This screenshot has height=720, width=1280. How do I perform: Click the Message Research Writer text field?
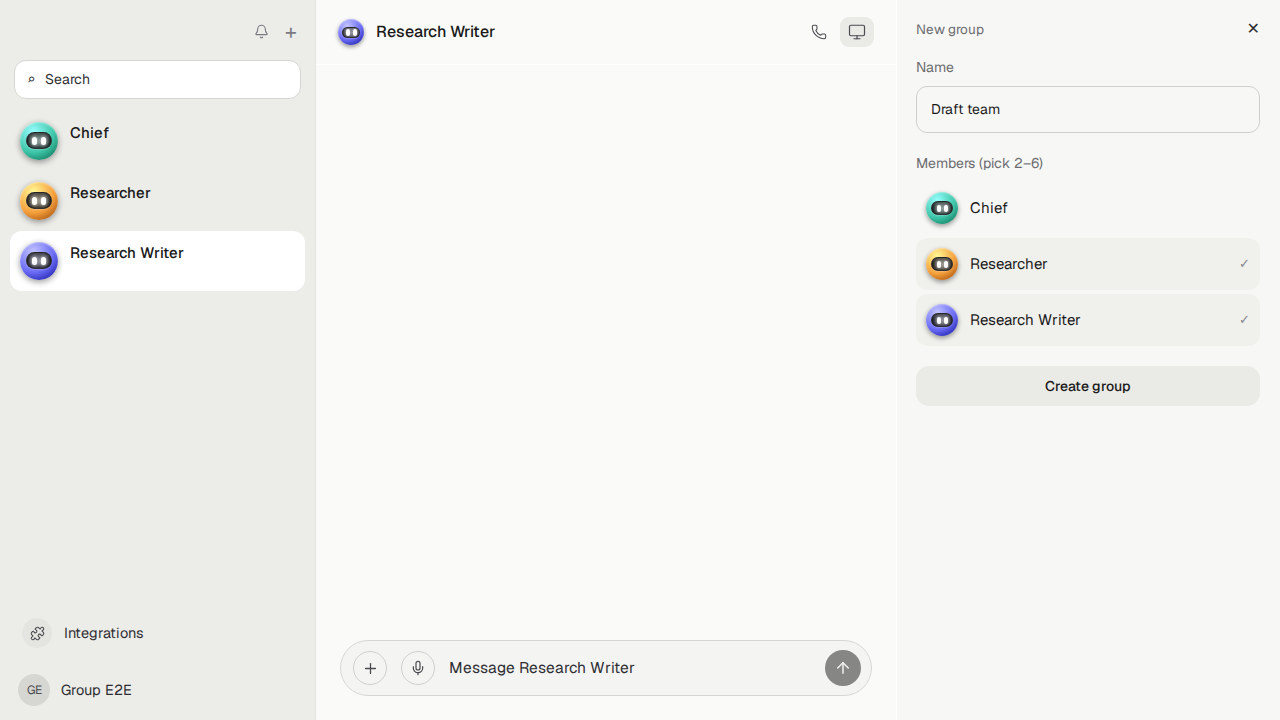pos(630,668)
